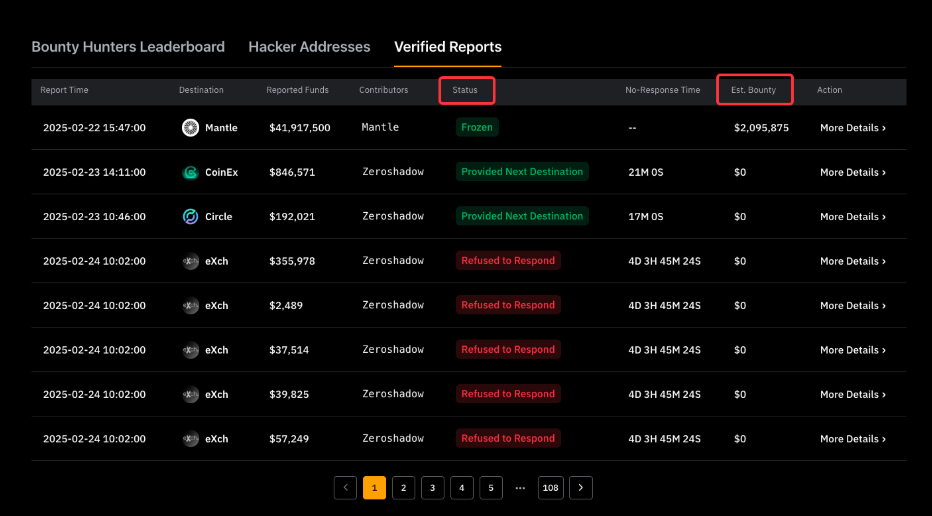
Task: Open More Details for the CoinEx report
Action: click(x=852, y=172)
